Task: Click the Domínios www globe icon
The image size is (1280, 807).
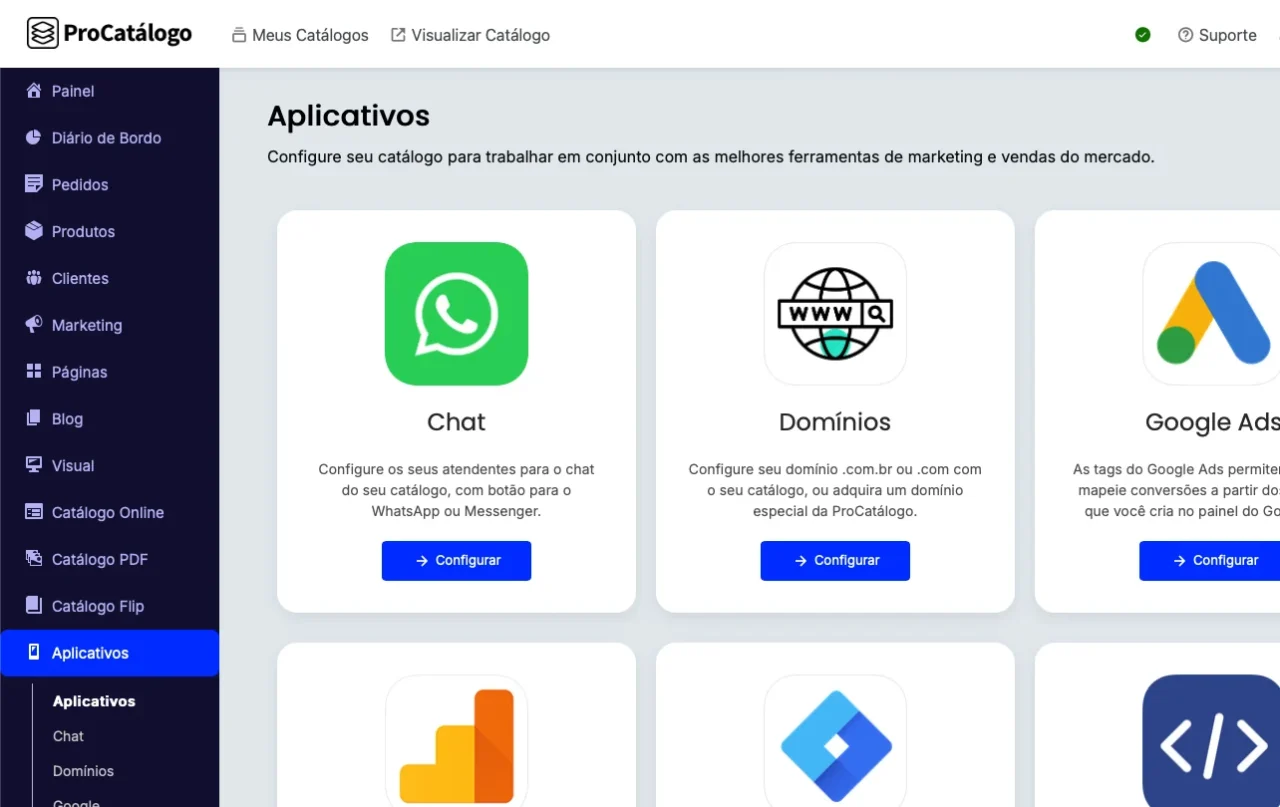Action: (x=835, y=314)
